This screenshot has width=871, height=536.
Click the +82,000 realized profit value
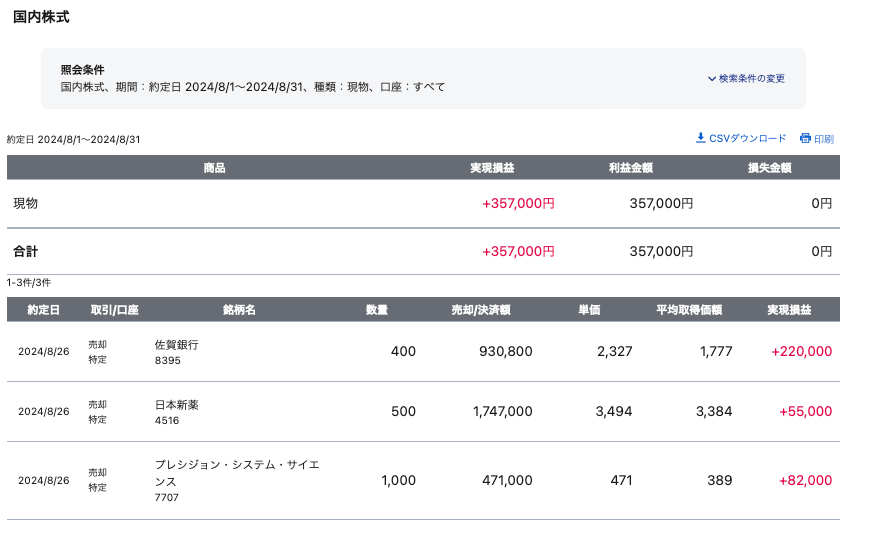pos(804,481)
